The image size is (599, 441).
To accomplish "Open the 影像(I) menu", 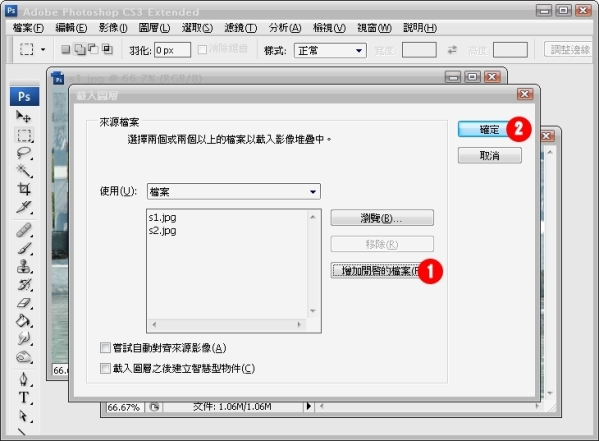I will point(113,28).
